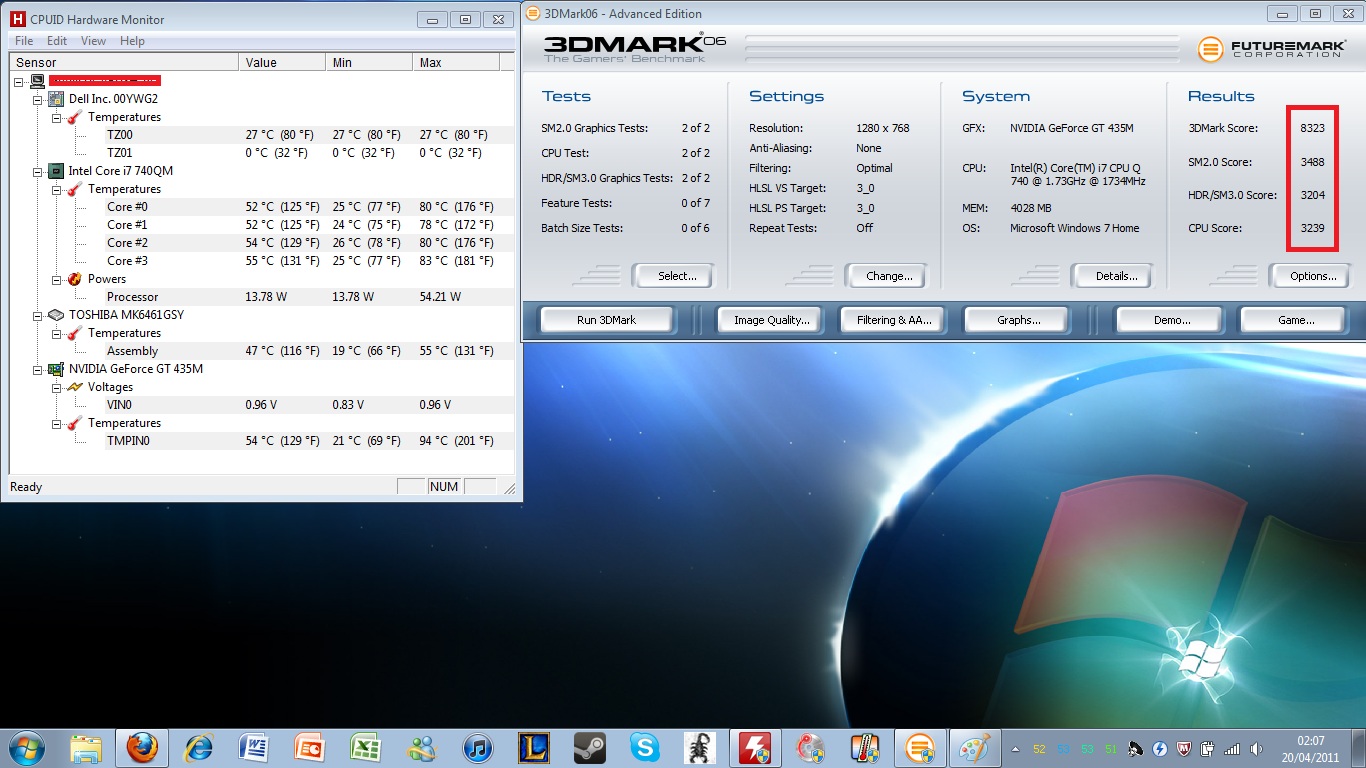Collapse the Intel Core i7 740QM node
This screenshot has width=1366, height=768.
tap(38, 171)
